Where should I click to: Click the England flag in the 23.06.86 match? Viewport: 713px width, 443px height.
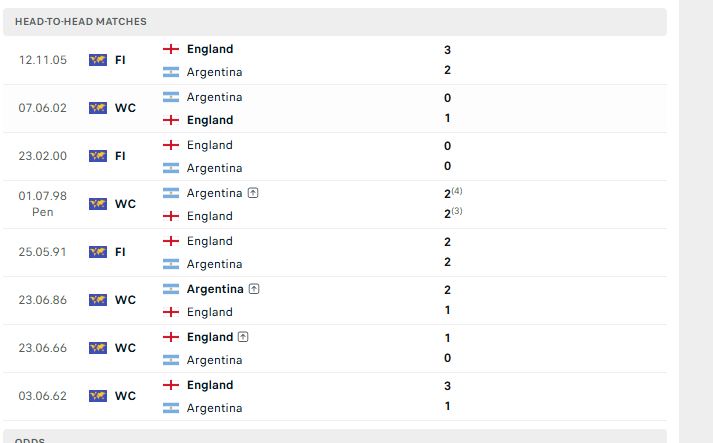click(171, 312)
